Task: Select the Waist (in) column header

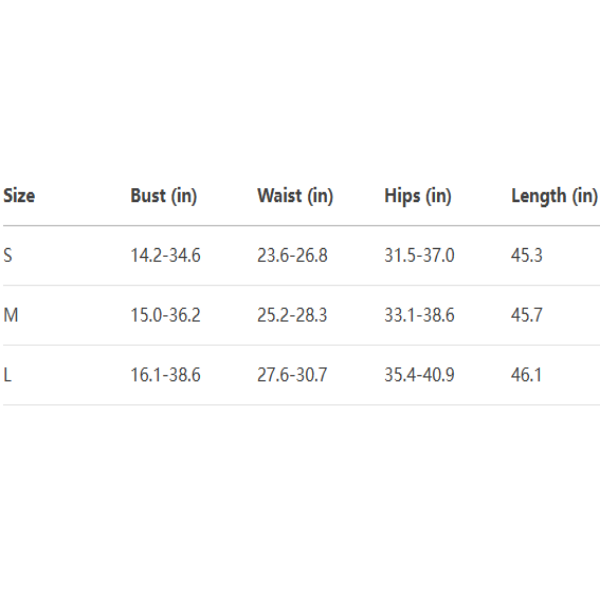Action: pos(294,196)
